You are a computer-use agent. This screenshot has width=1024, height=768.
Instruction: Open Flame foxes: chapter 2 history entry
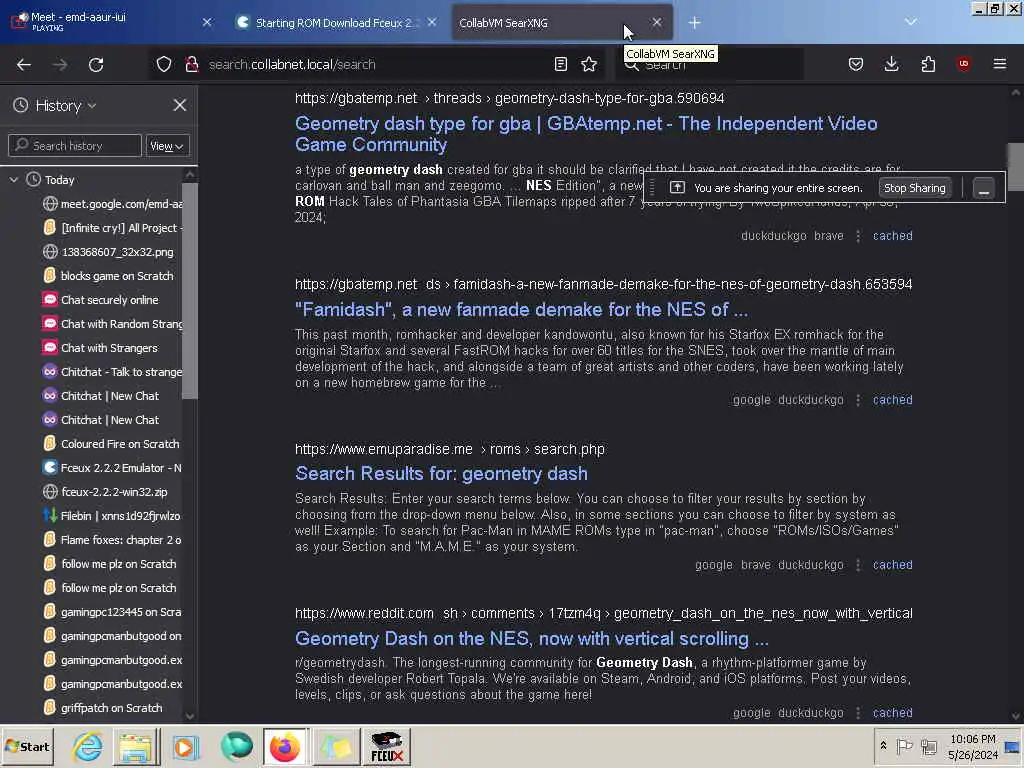tap(113, 540)
